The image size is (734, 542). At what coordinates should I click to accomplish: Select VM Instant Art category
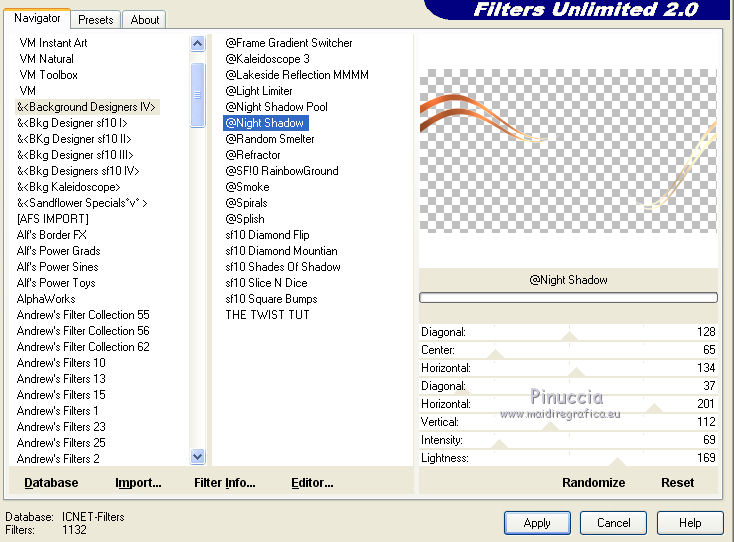pos(53,43)
